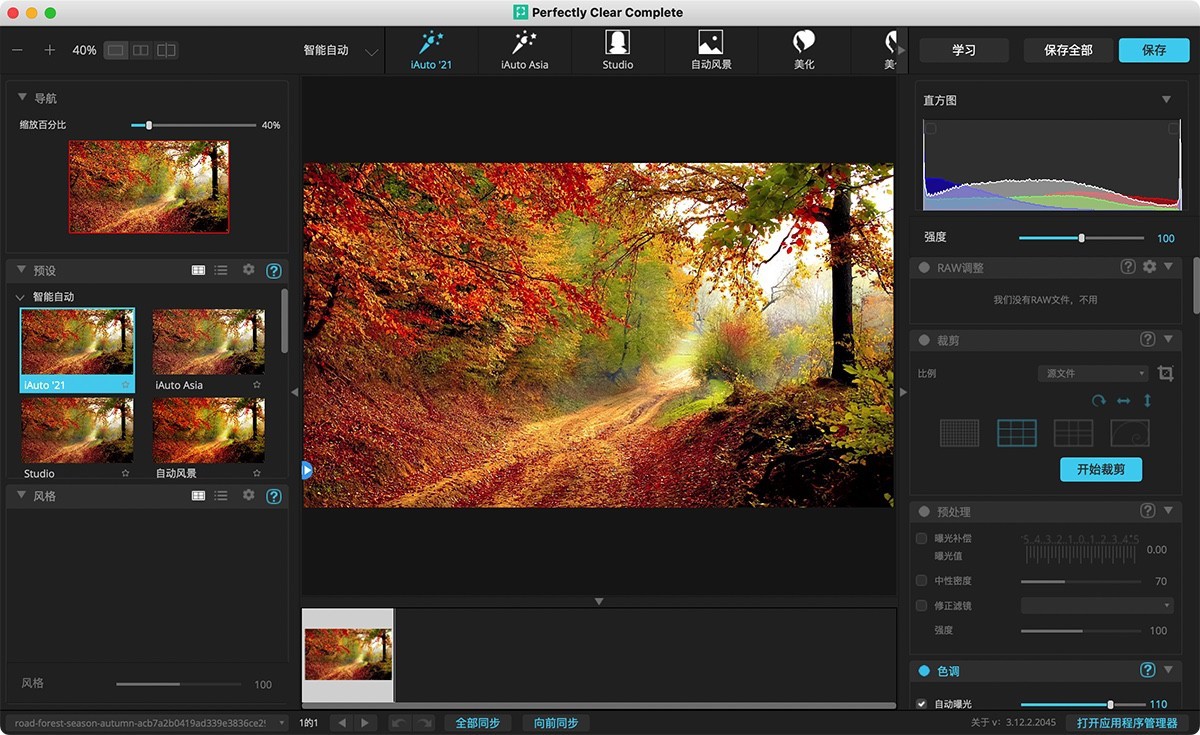Image resolution: width=1200 pixels, height=735 pixels.
Task: Open the help icon in the 预设 panel
Action: 273,270
